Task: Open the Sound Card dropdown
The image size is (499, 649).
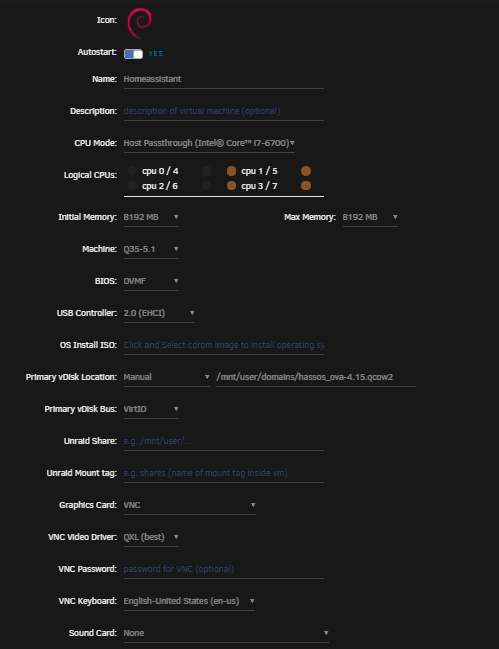Action: tap(226, 633)
